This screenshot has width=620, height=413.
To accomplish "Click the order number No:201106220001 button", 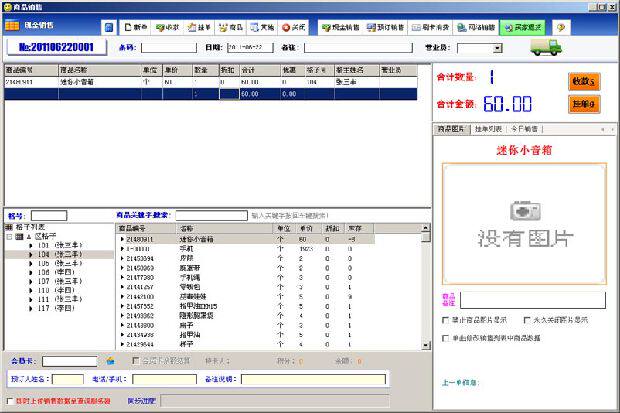I will point(57,47).
